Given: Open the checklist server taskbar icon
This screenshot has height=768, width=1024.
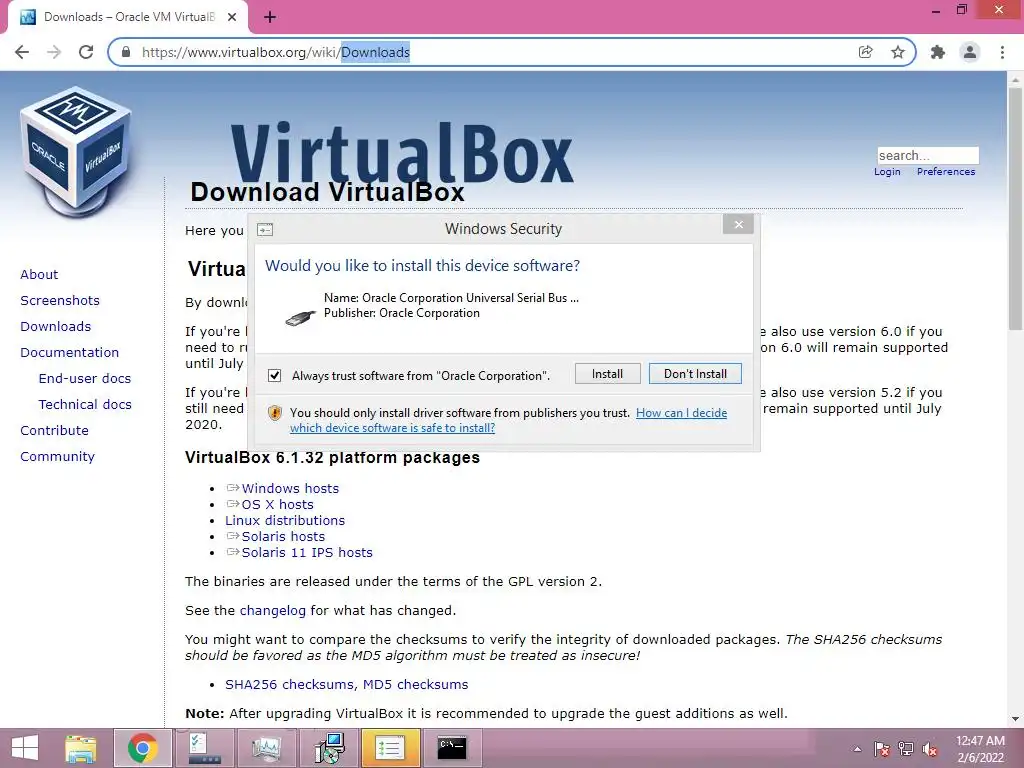Looking at the screenshot, I should [x=204, y=748].
